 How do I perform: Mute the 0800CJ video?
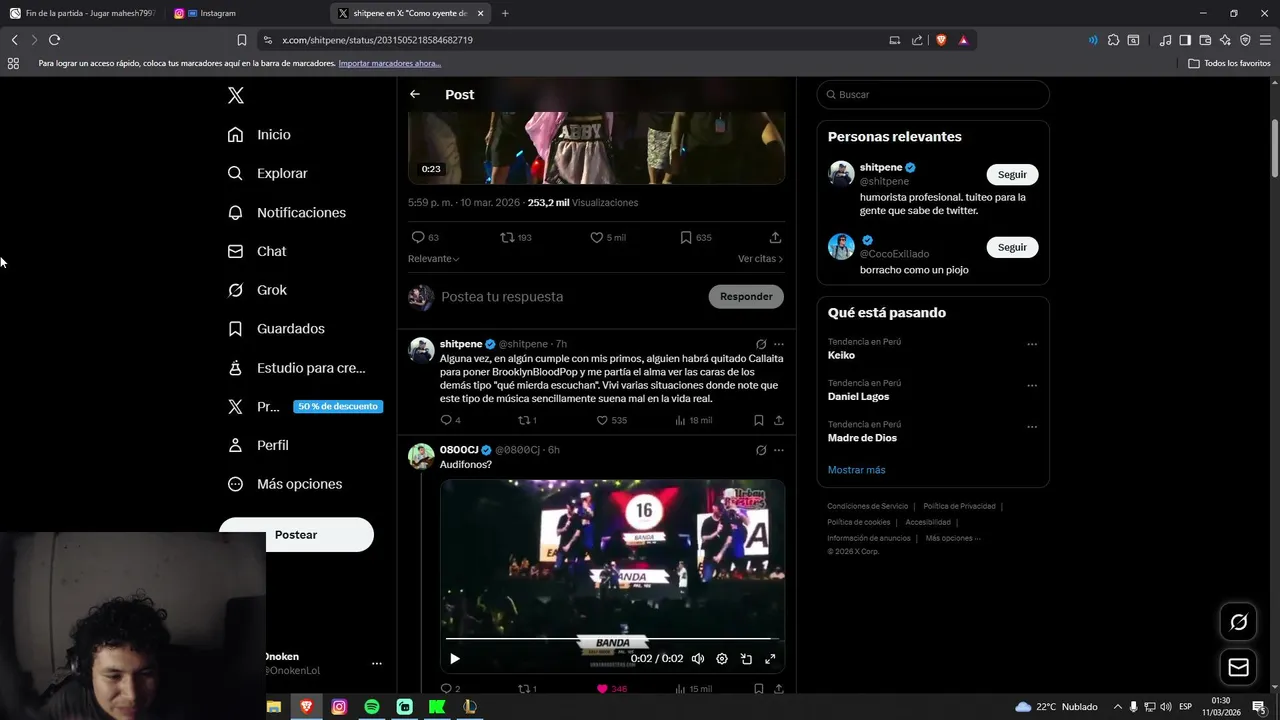coord(698,659)
